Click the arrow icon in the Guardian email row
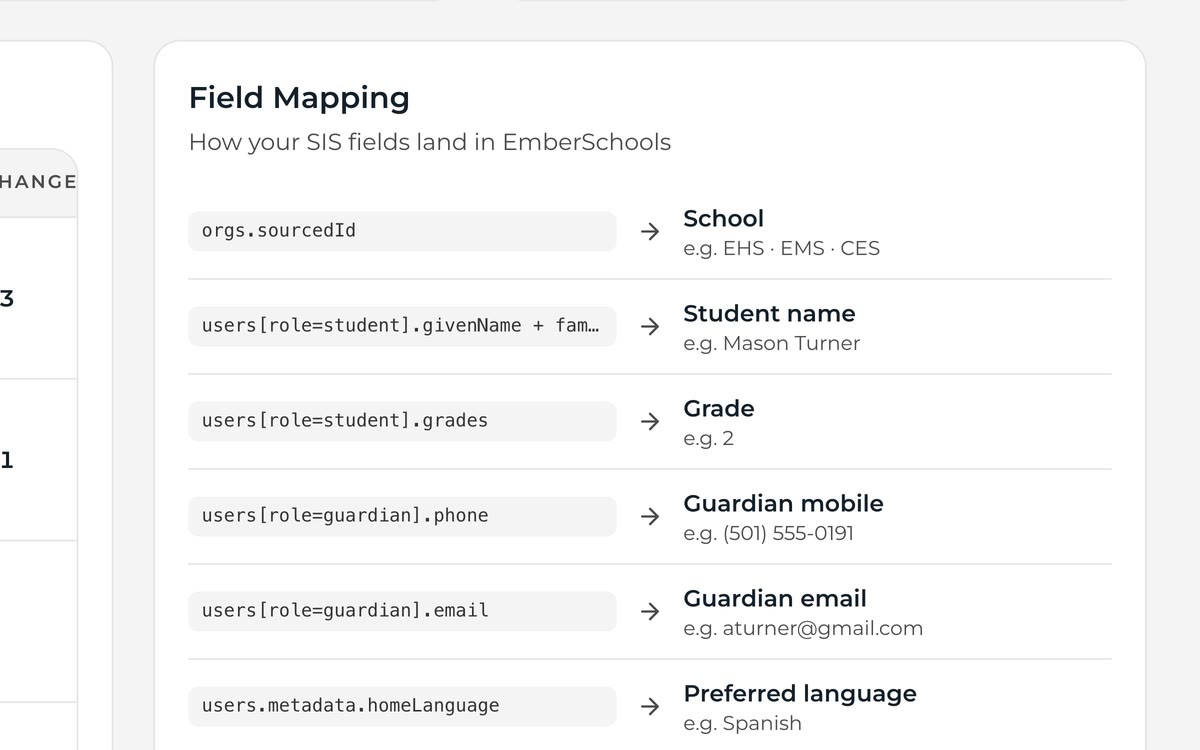The width and height of the screenshot is (1200, 750). (650, 611)
